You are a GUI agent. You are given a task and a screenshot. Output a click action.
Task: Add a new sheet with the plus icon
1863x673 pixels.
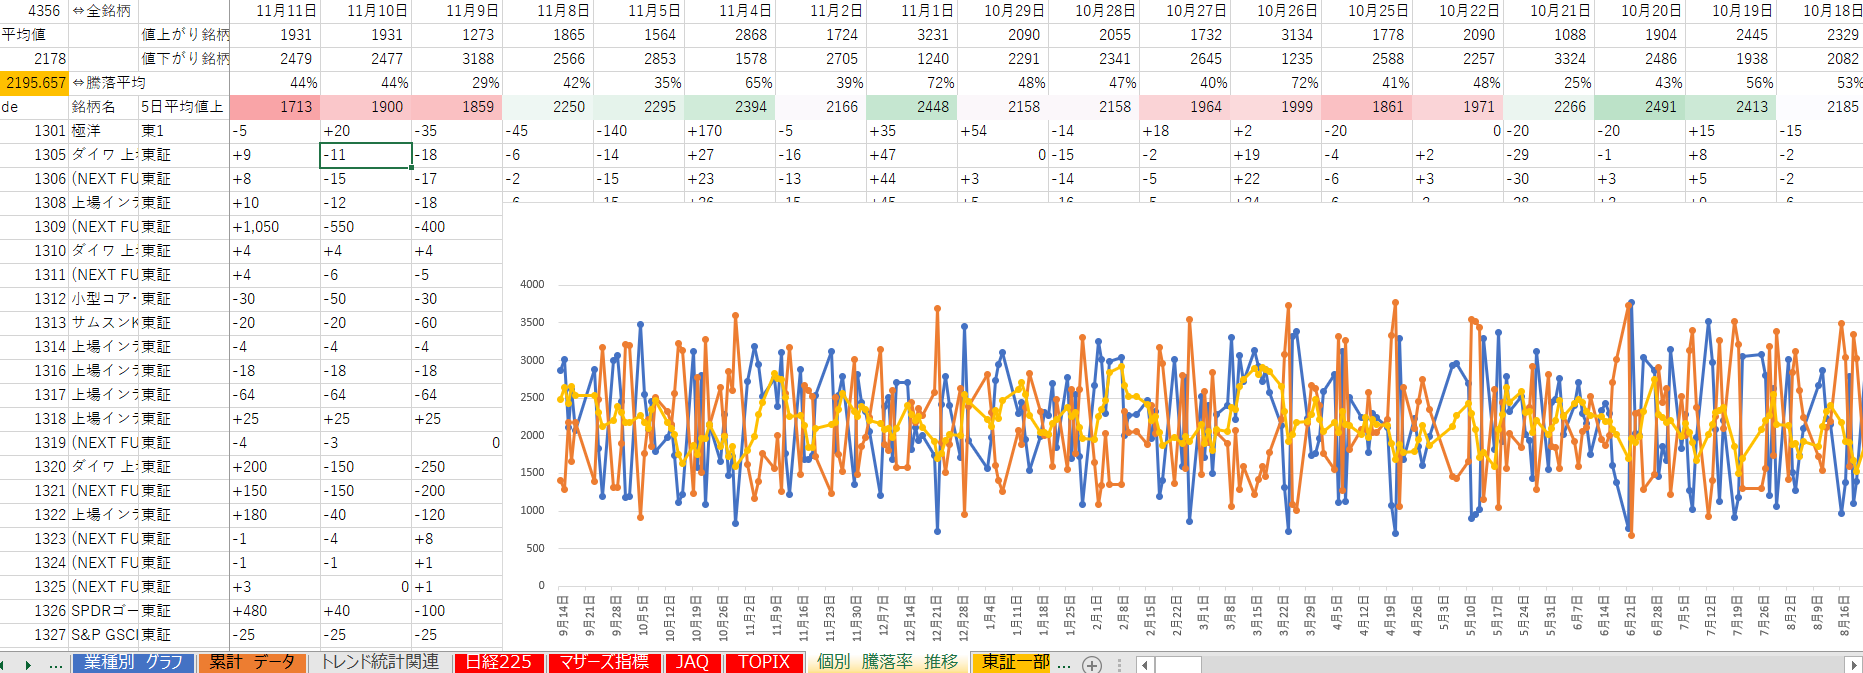[x=1092, y=664]
